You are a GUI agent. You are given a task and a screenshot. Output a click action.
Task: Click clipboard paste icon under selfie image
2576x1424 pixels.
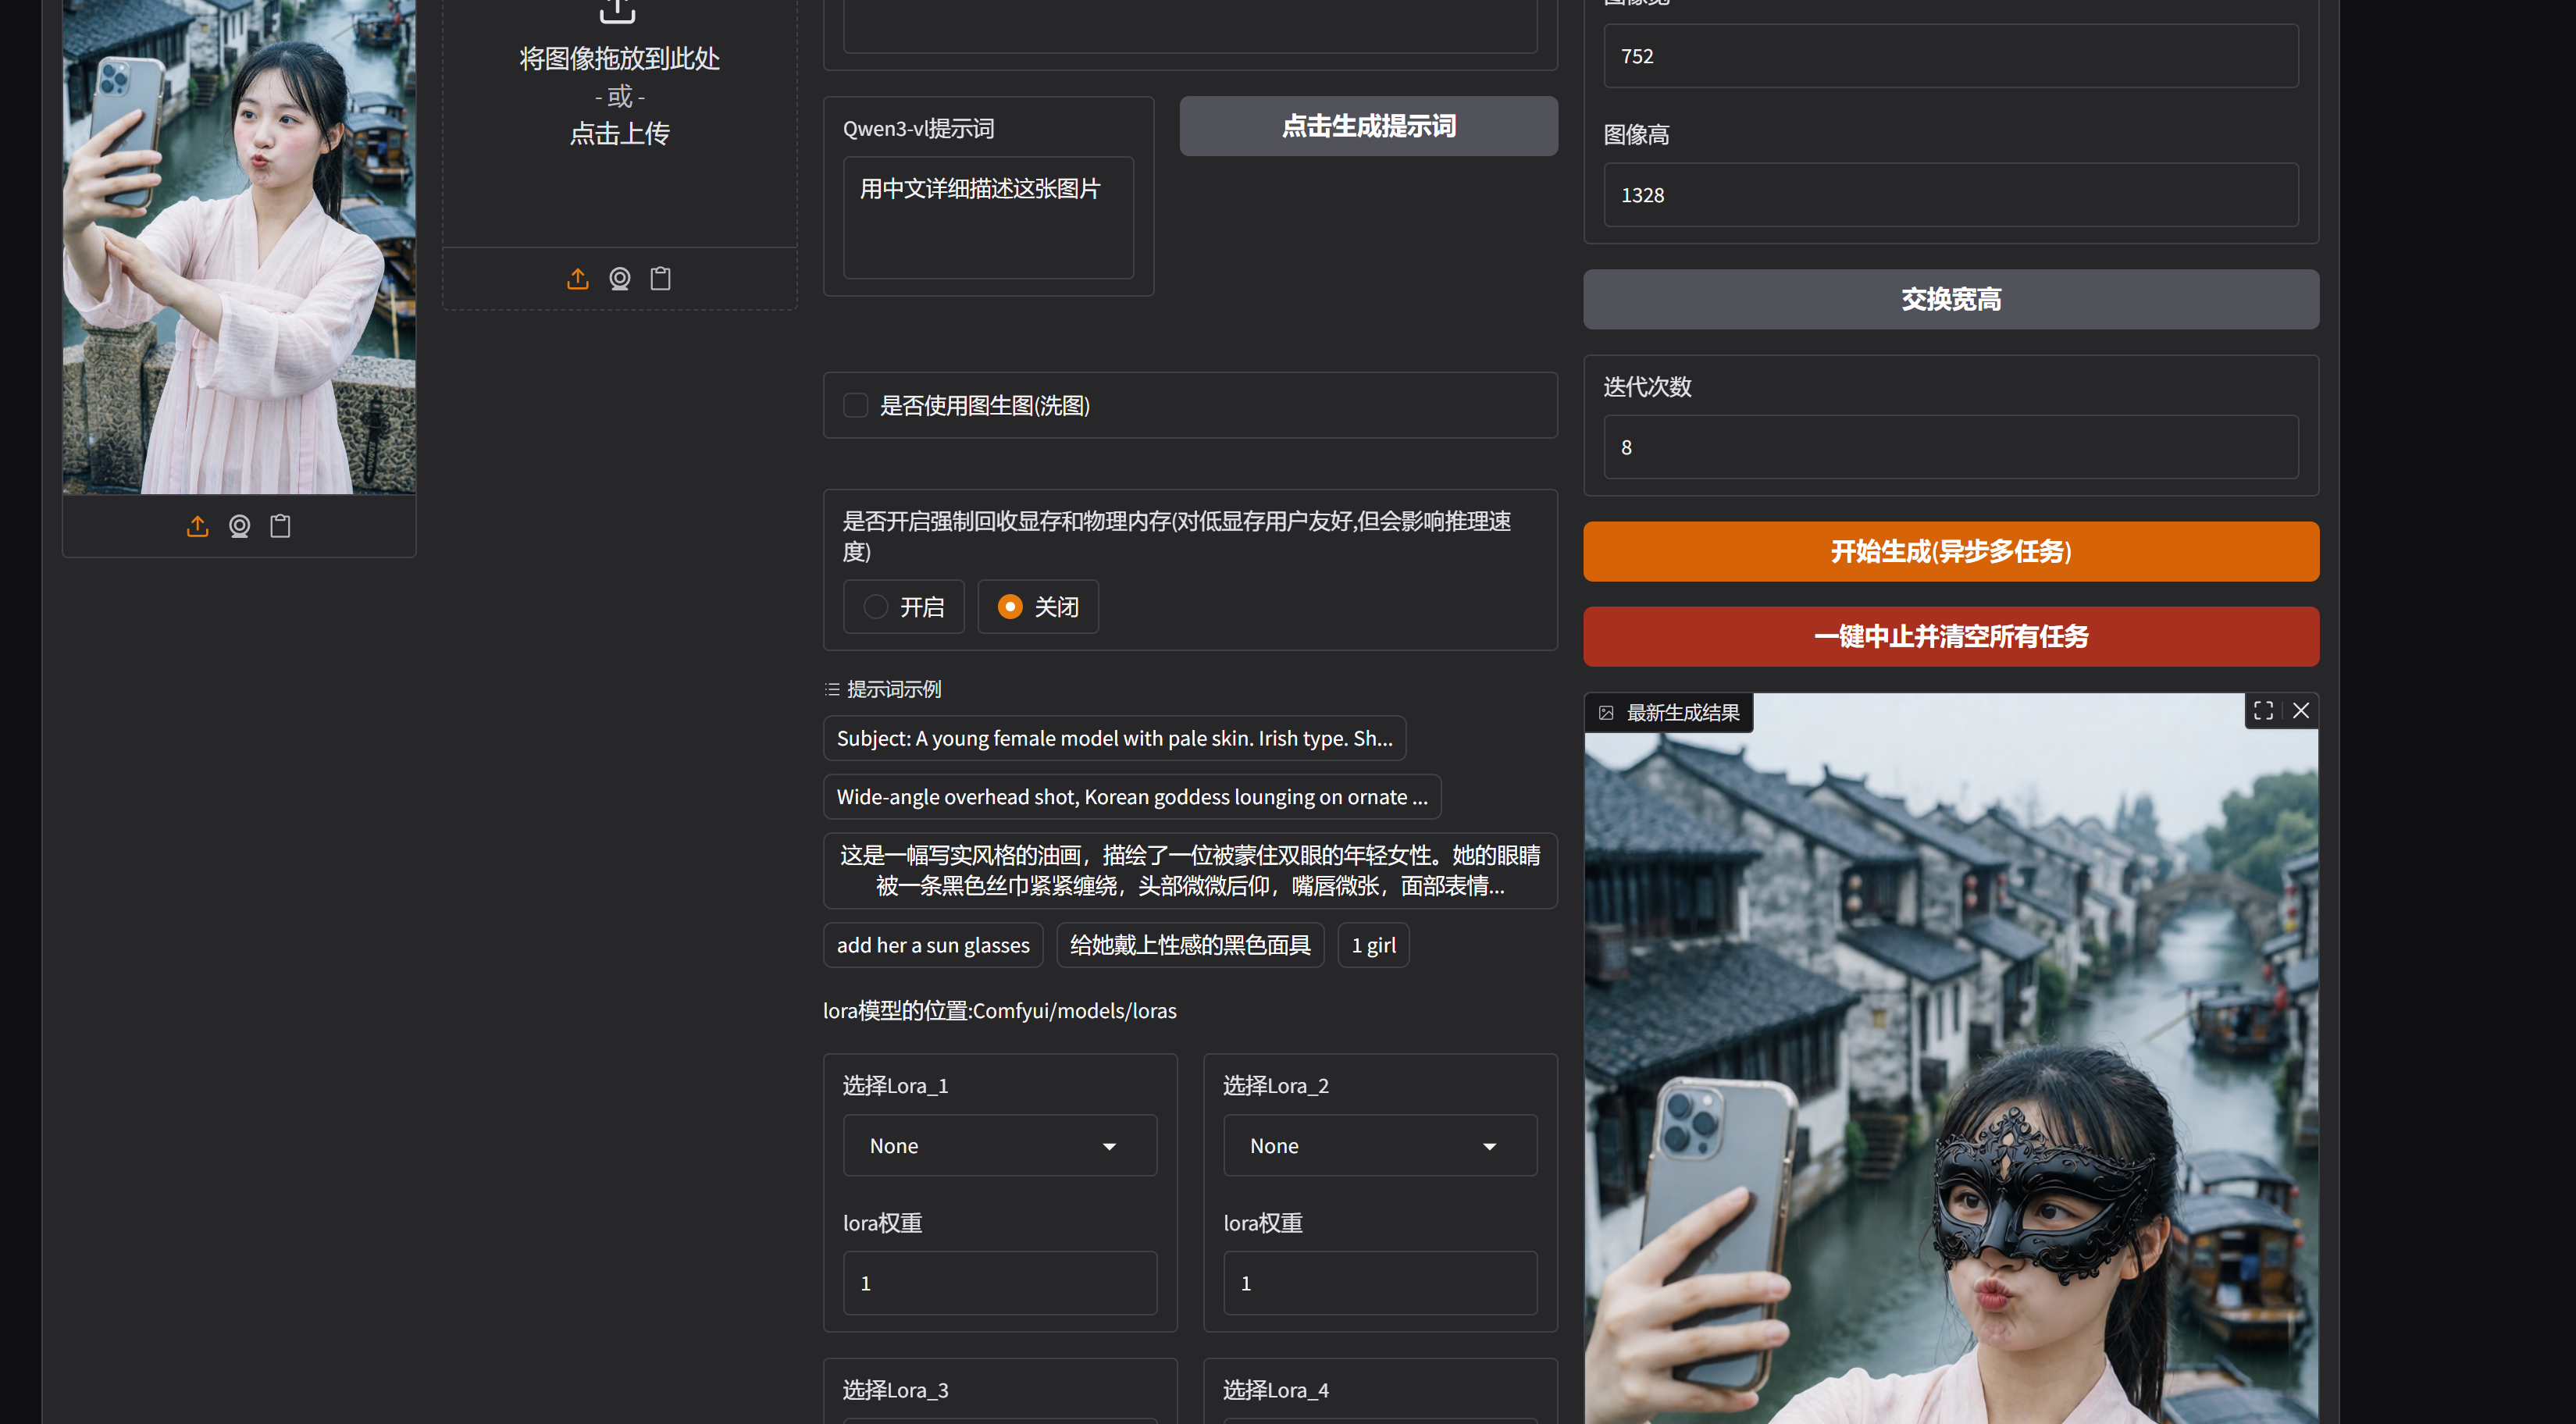(x=280, y=526)
